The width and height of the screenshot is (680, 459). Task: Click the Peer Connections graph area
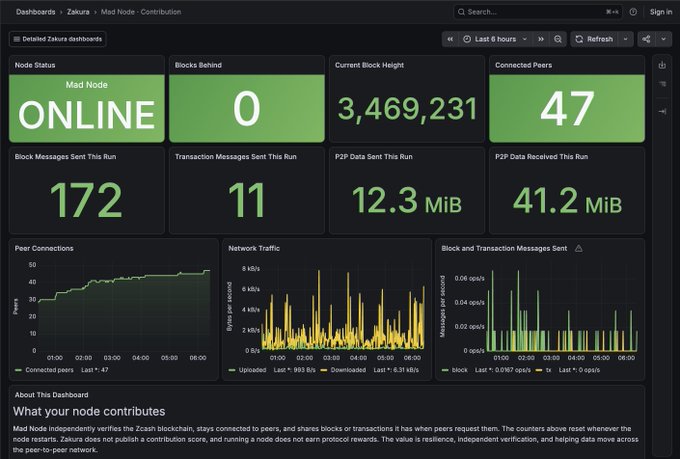[124, 306]
